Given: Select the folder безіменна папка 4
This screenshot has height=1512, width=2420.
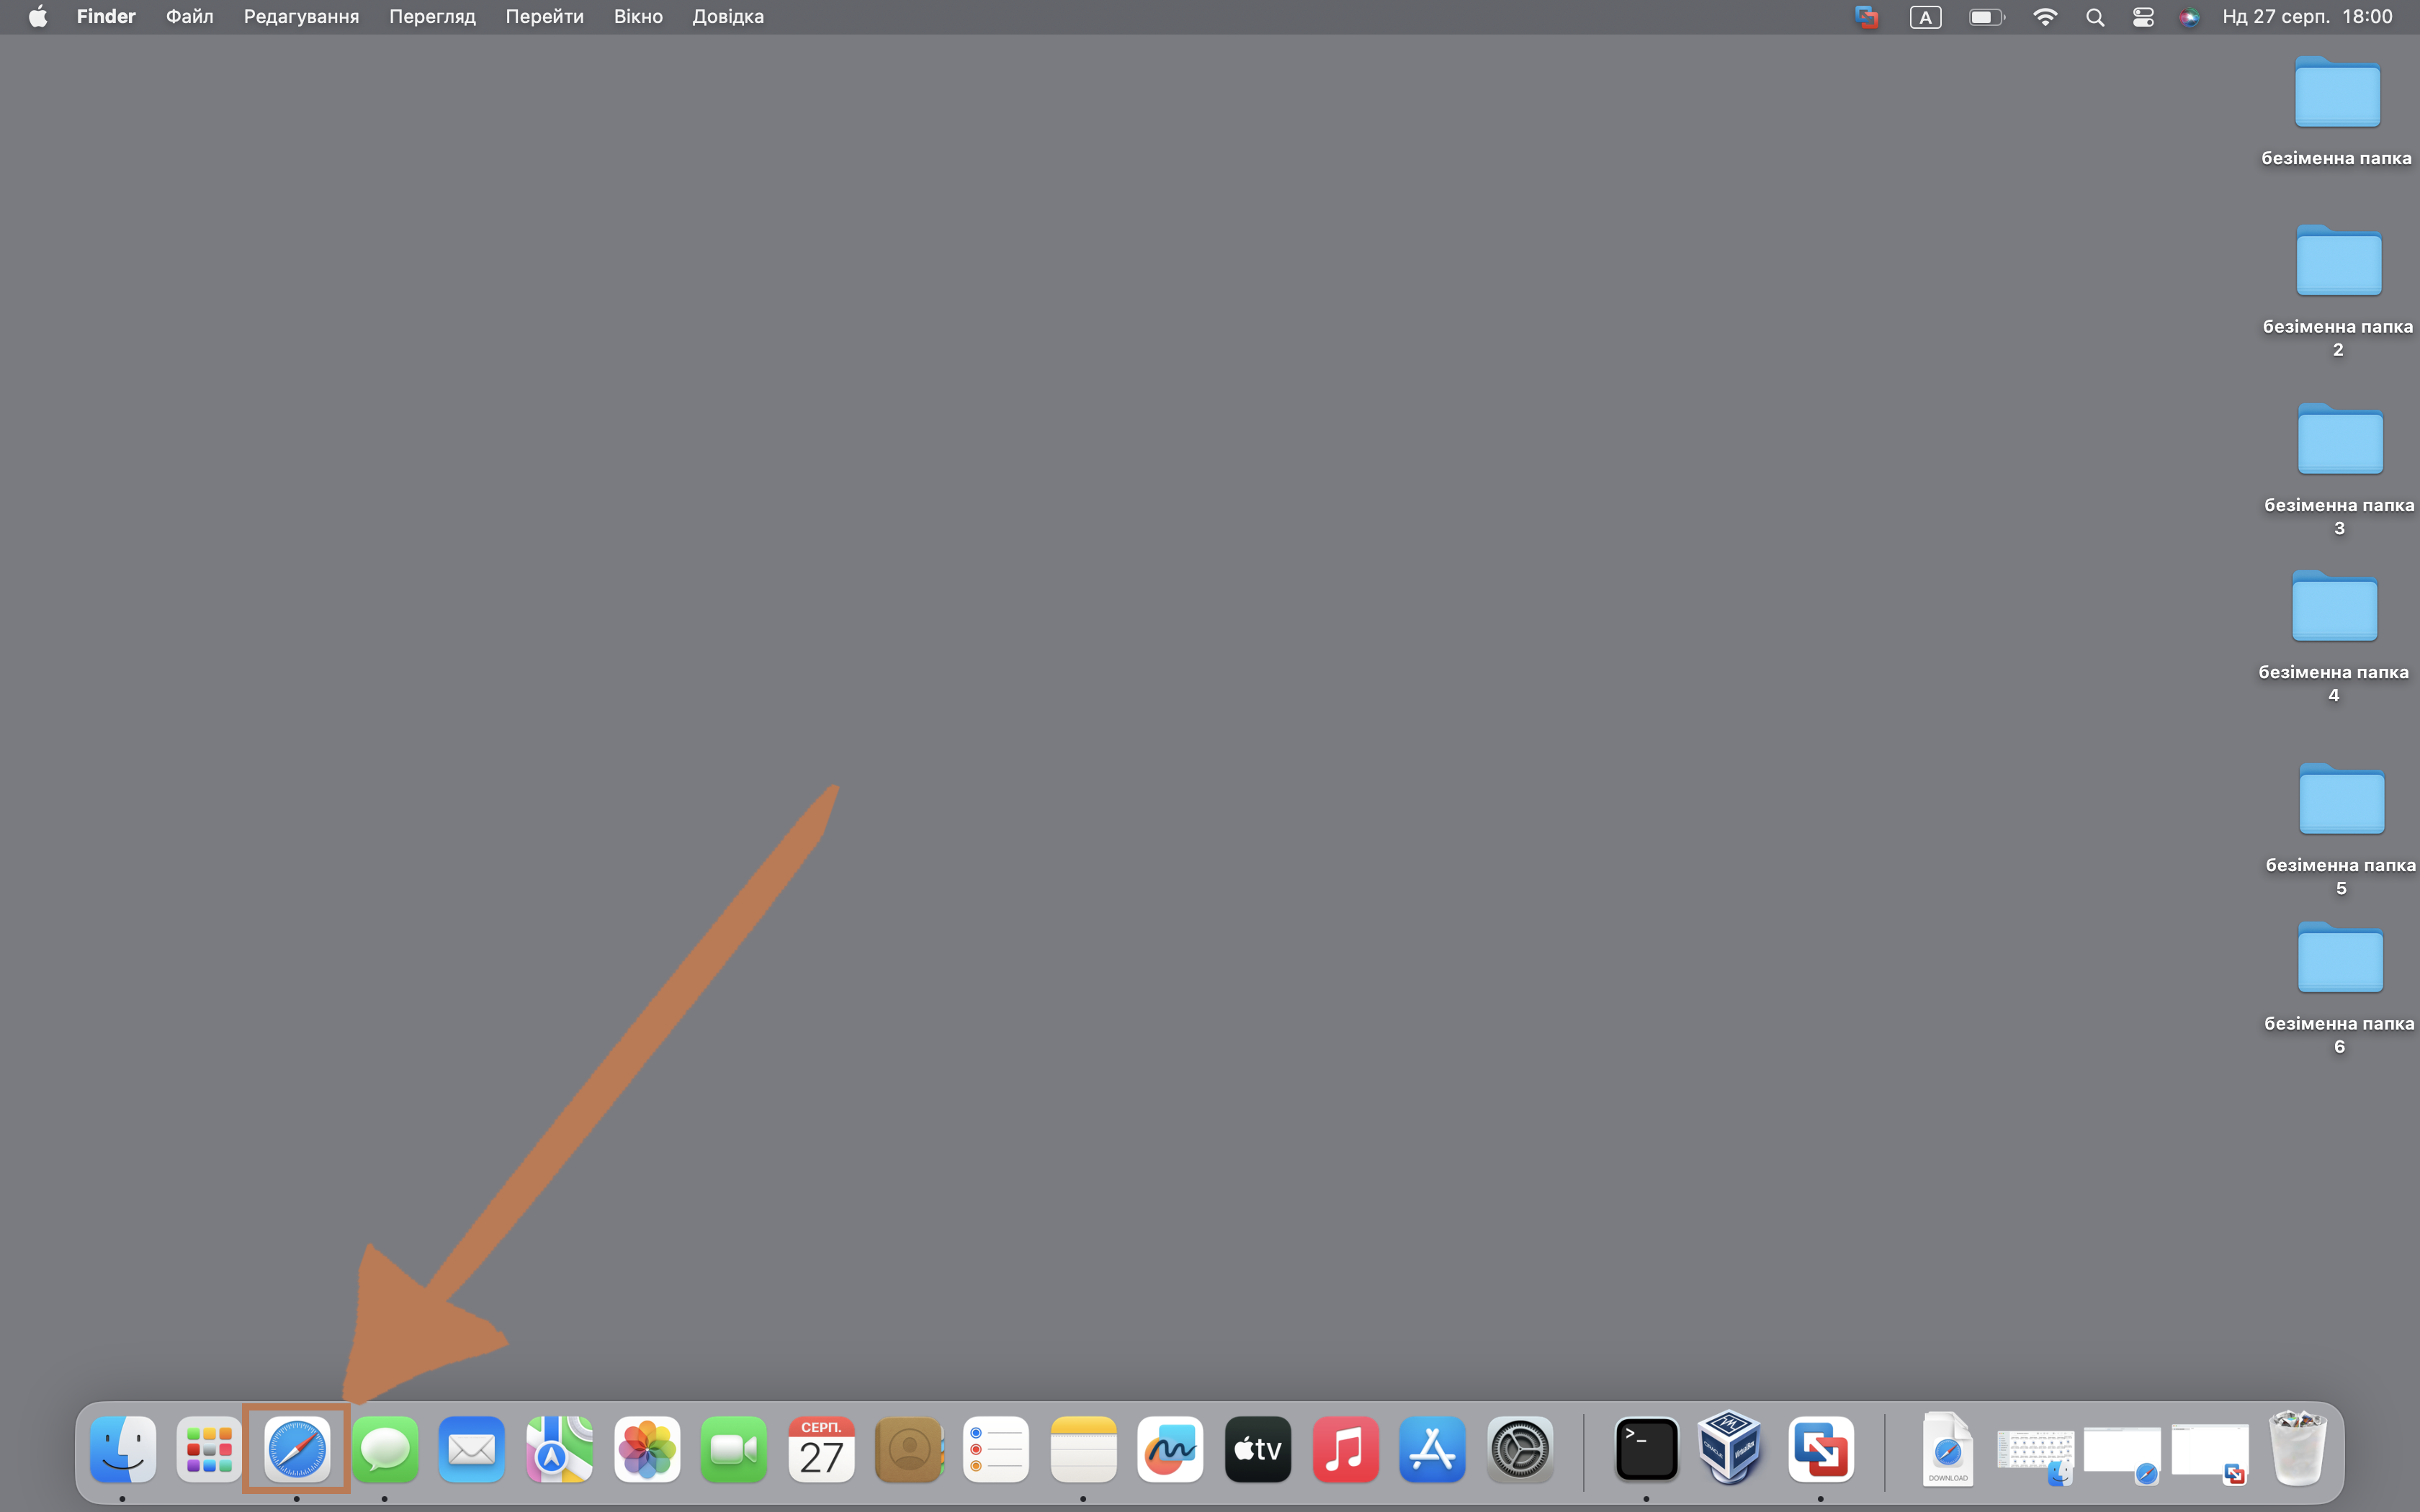Looking at the screenshot, I should click(x=2334, y=637).
